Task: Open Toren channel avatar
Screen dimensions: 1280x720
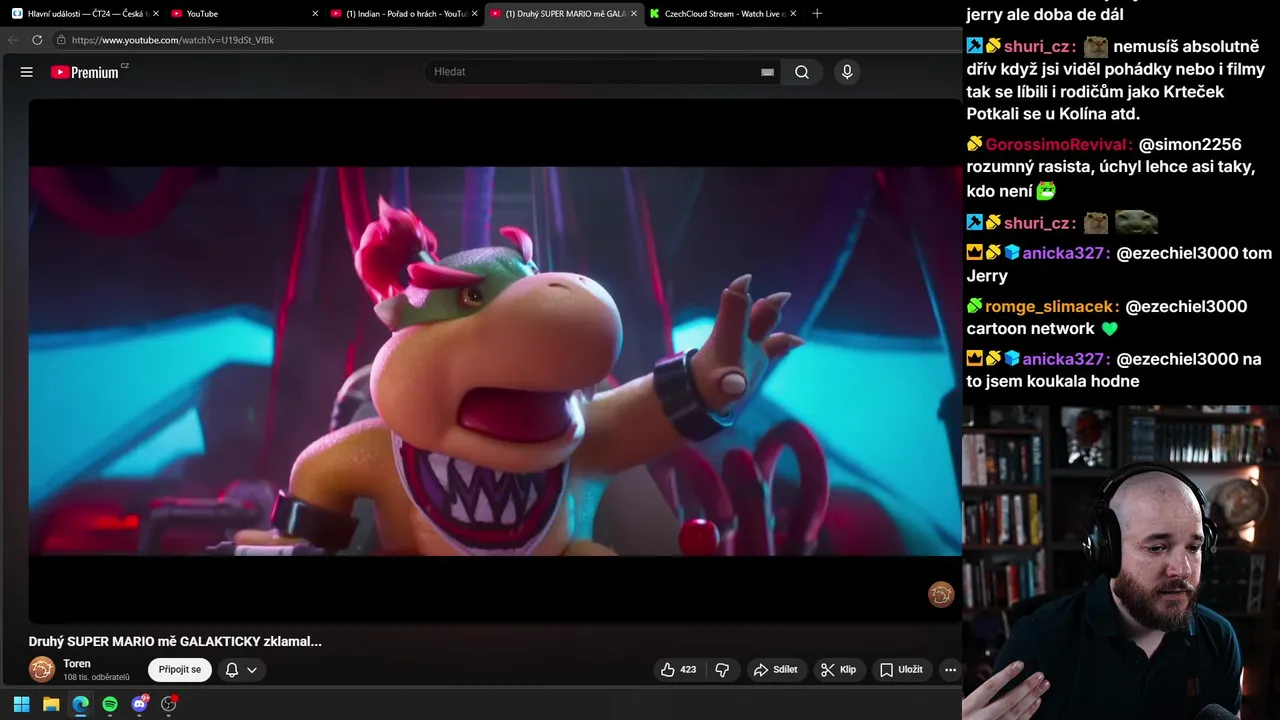Action: click(42, 669)
